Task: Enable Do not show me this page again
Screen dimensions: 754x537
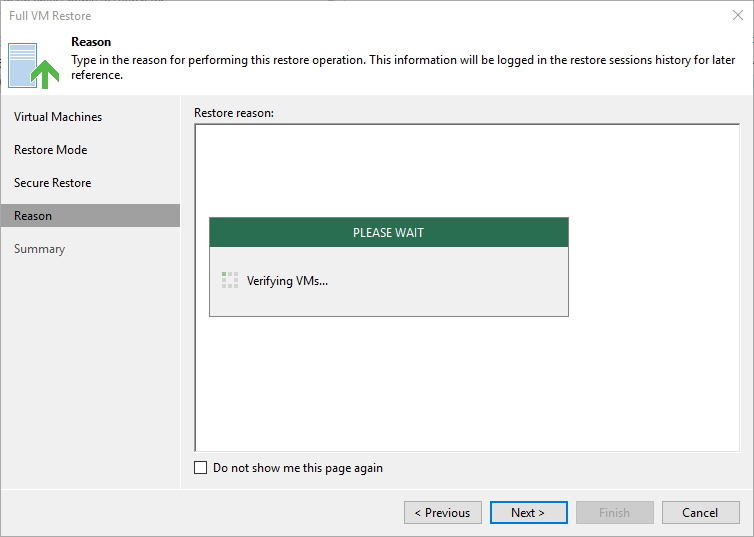Action: [201, 468]
